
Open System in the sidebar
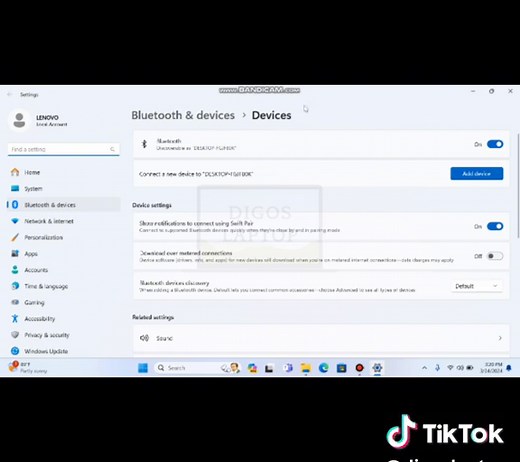point(63,189)
